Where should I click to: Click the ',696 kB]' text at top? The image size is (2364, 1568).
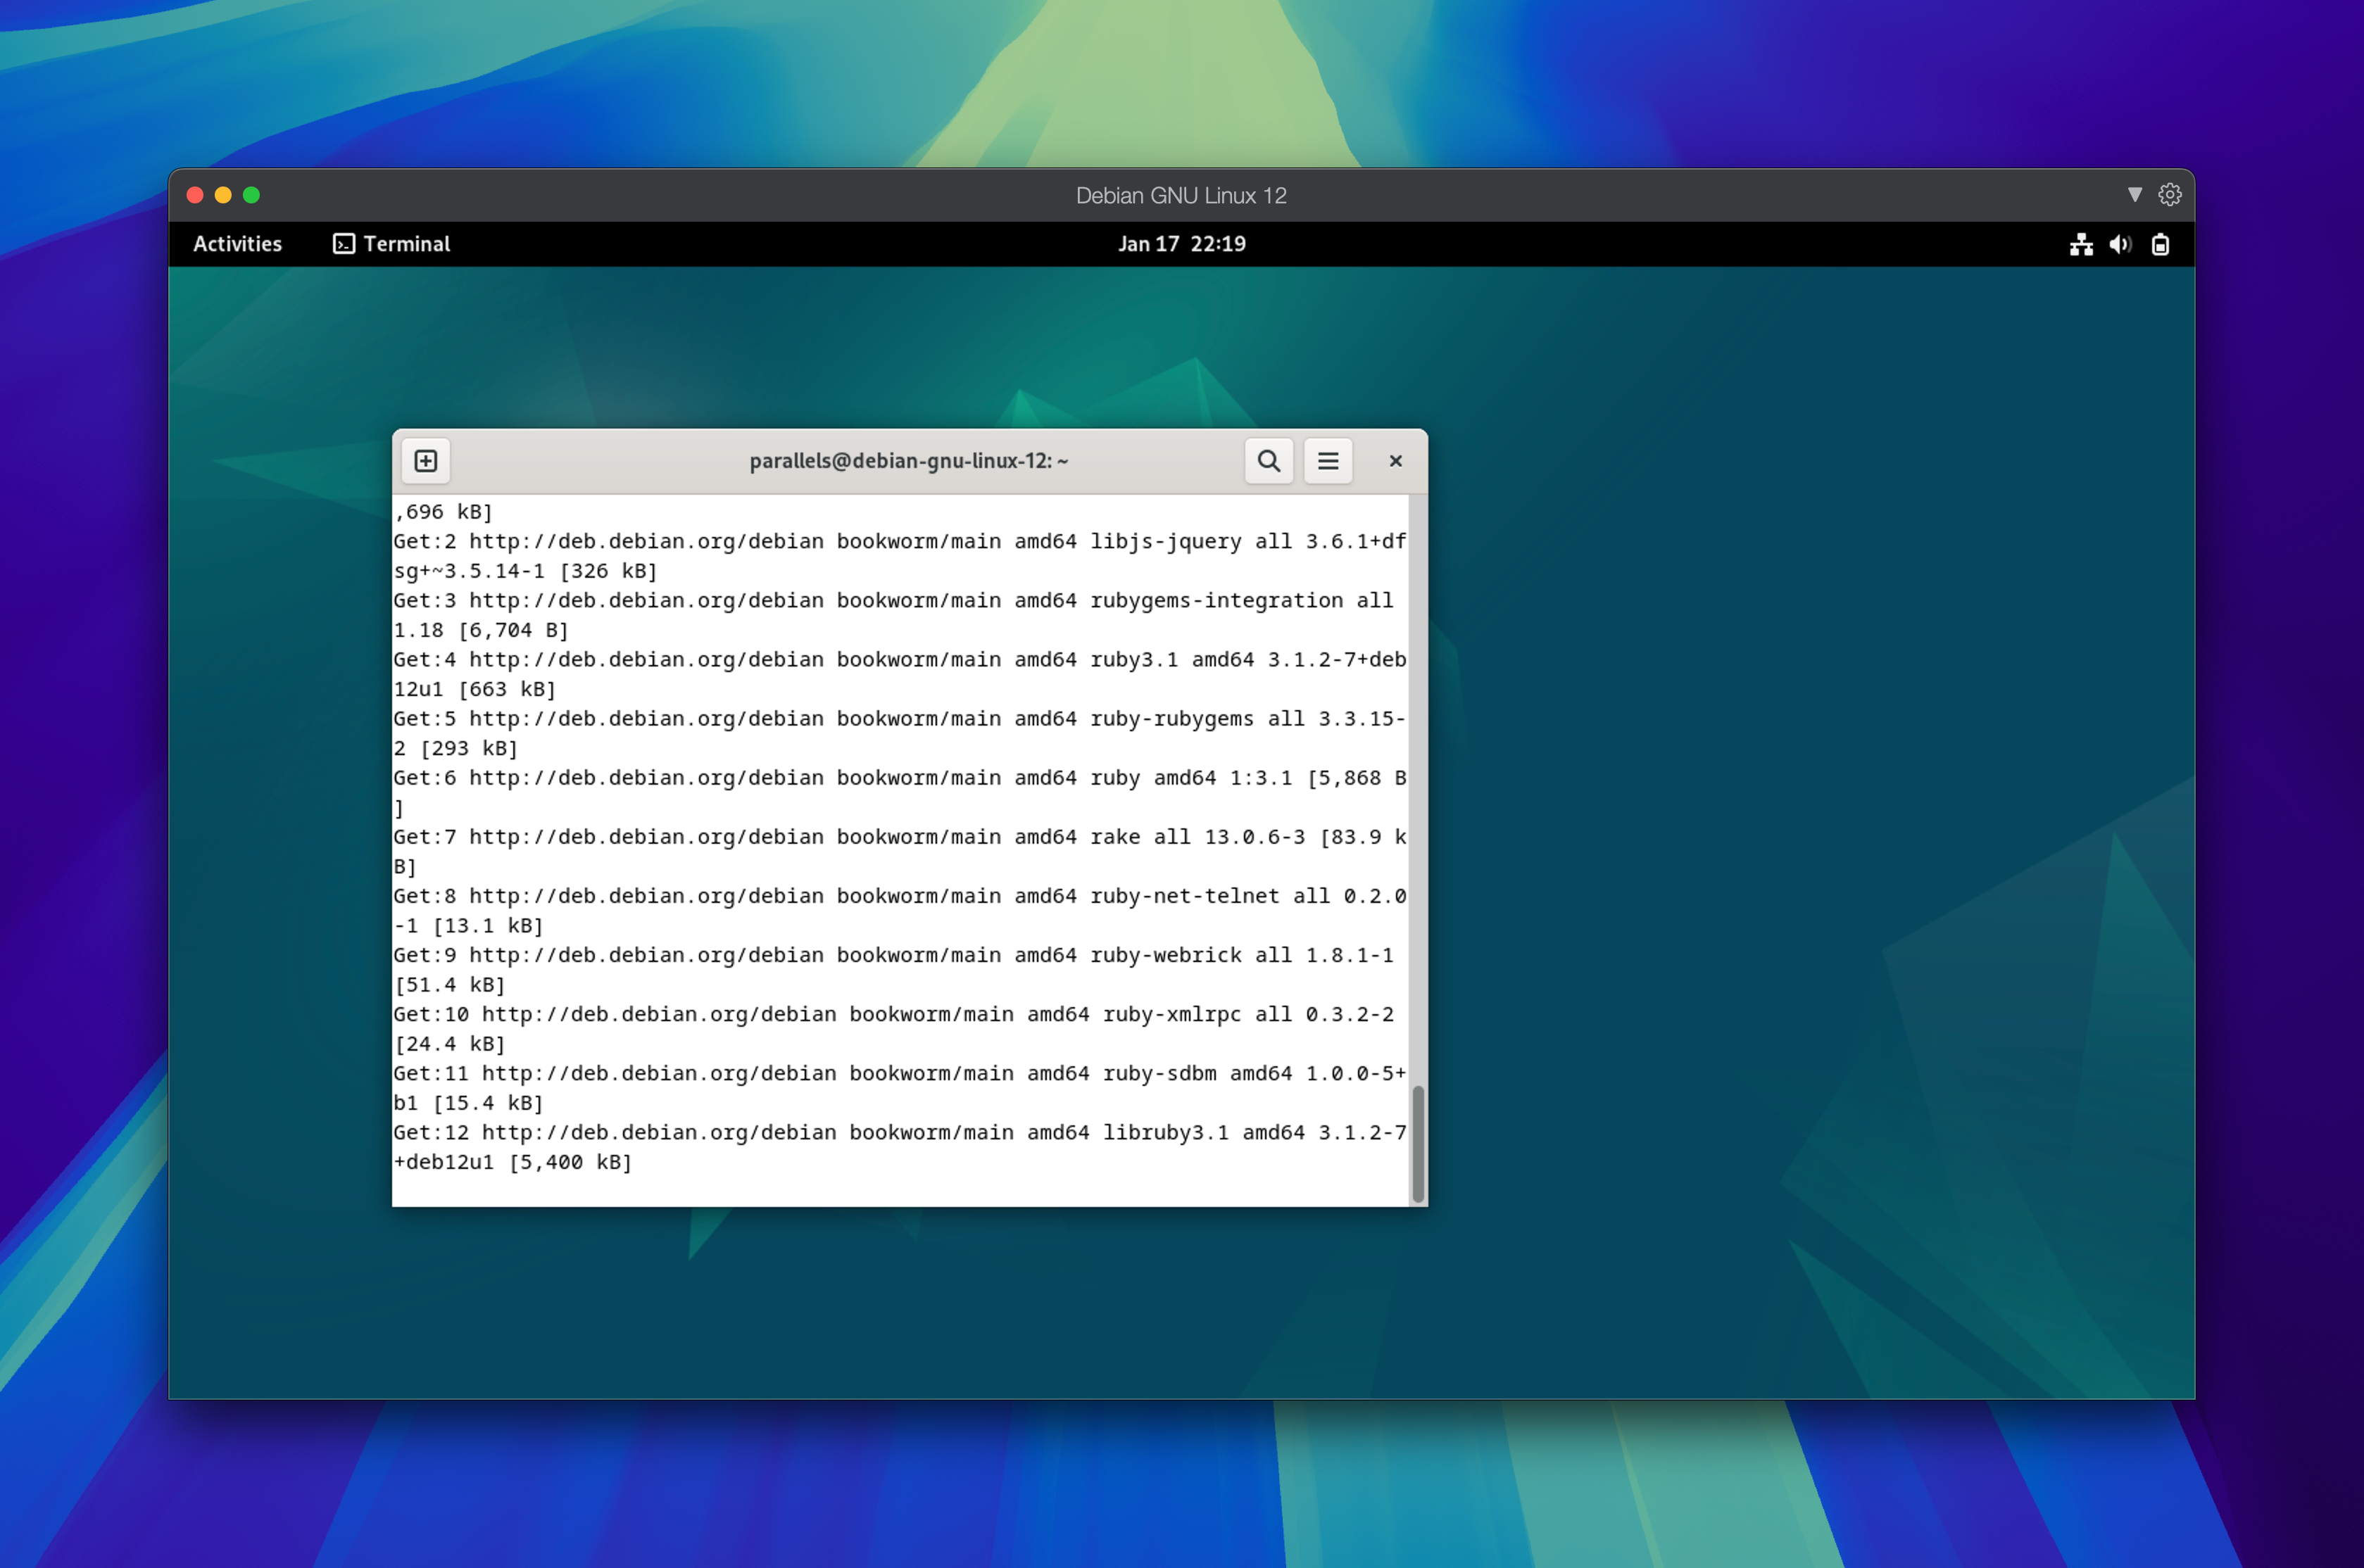pyautogui.click(x=443, y=511)
